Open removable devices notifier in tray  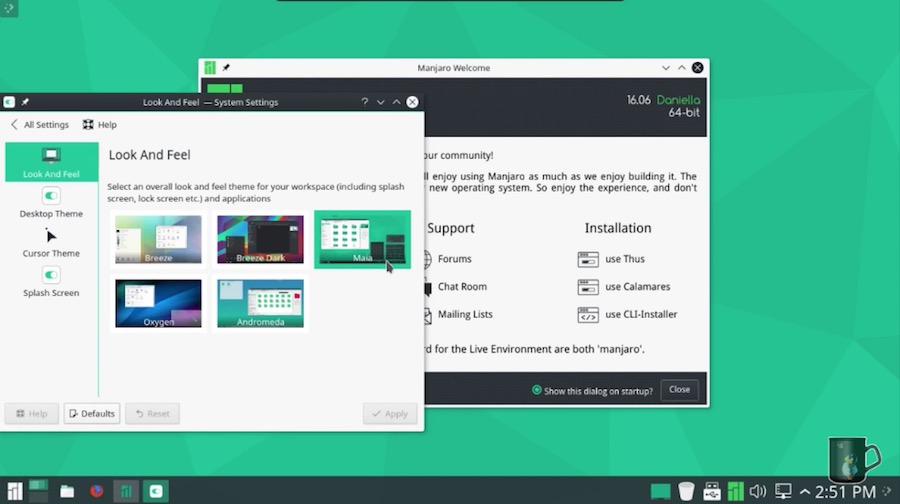(x=712, y=491)
